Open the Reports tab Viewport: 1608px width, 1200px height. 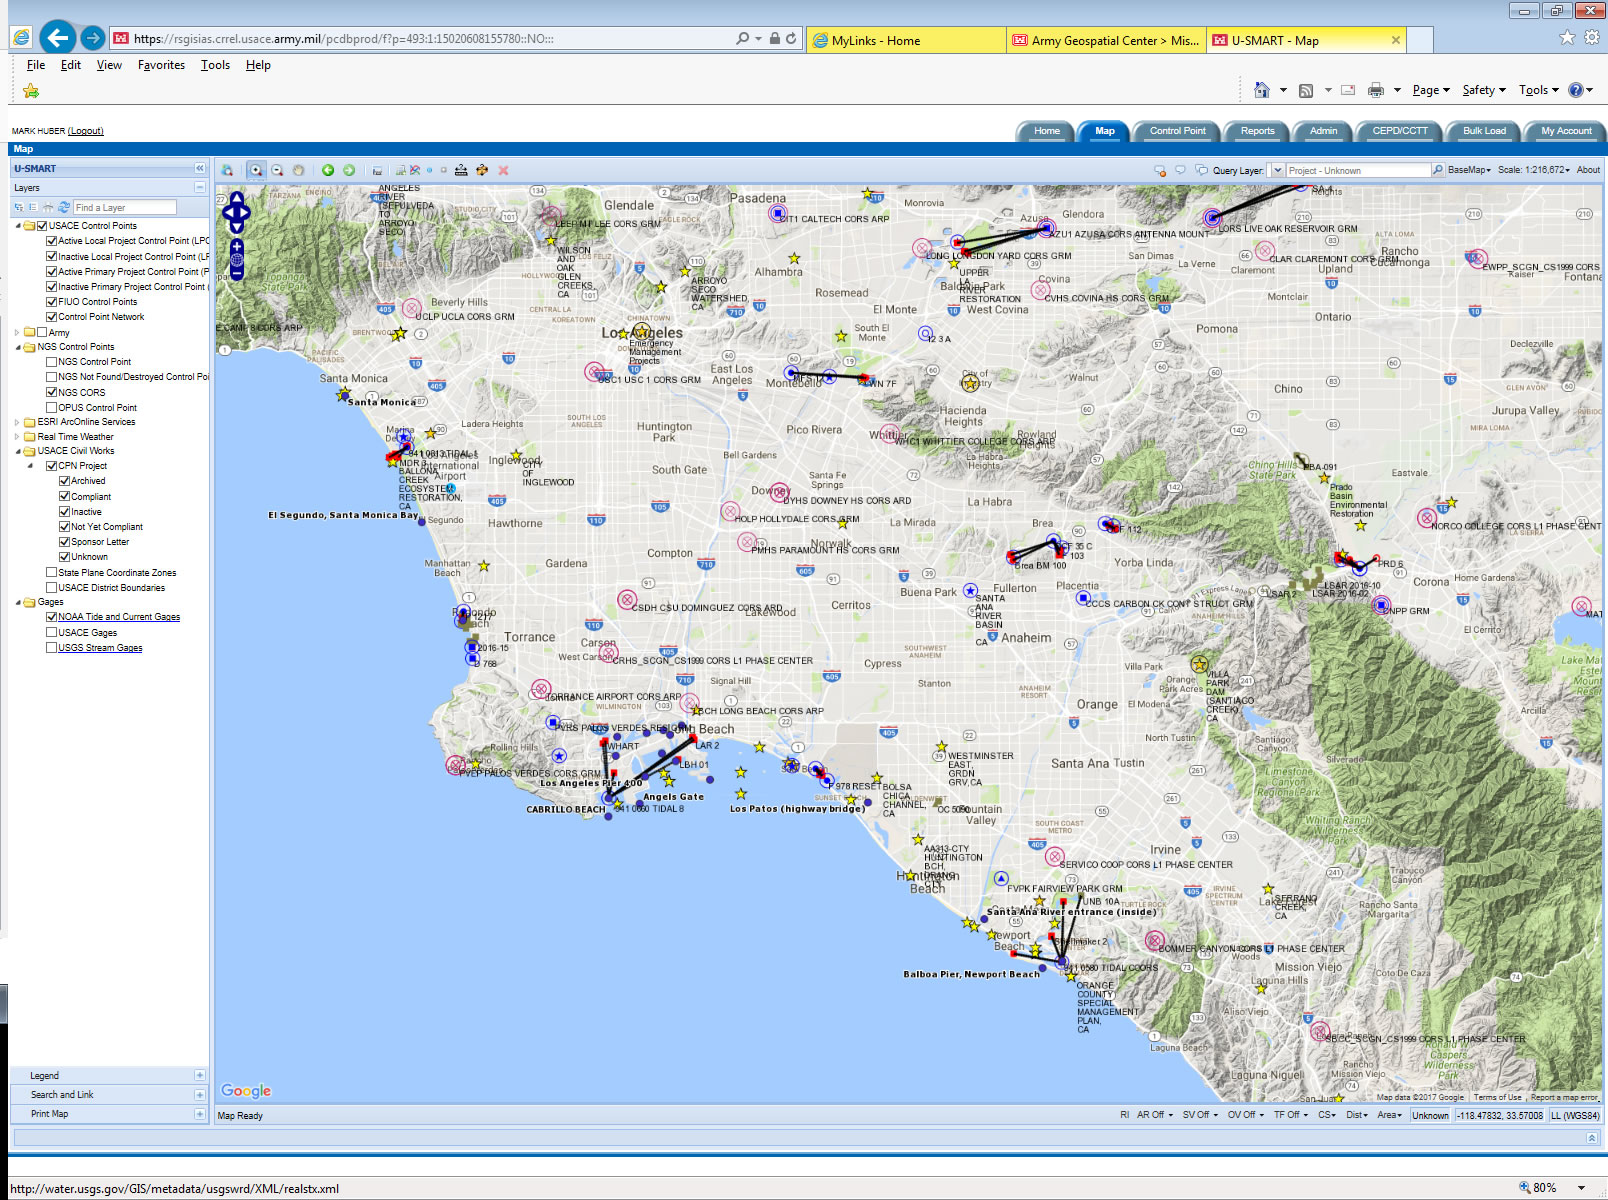[x=1257, y=131]
